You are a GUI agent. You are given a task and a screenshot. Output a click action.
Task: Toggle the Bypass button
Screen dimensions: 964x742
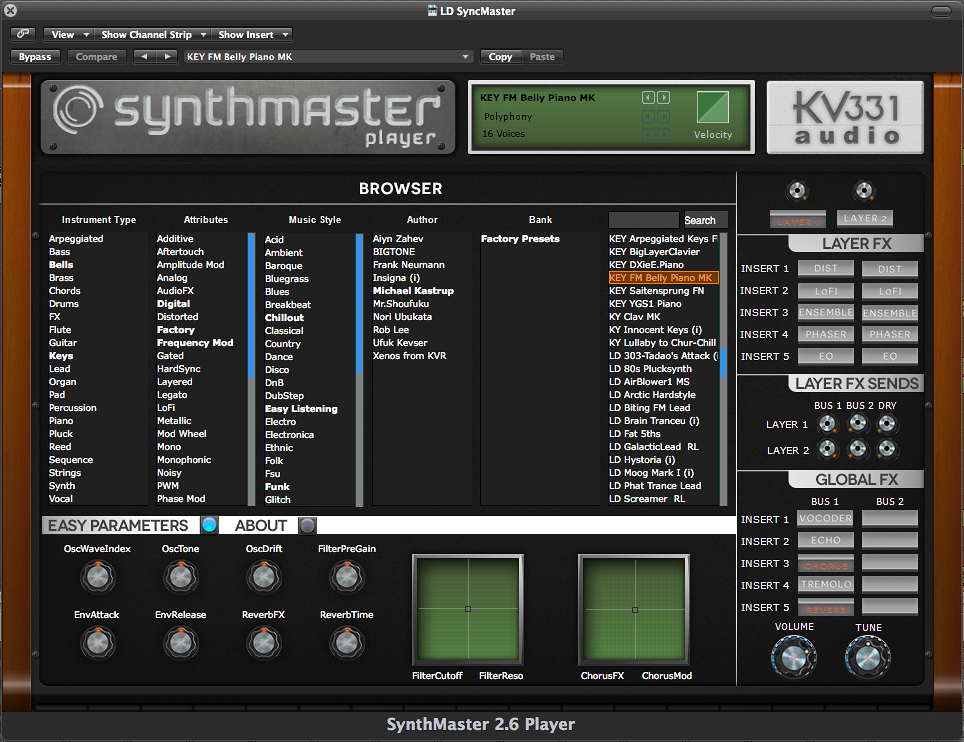35,57
